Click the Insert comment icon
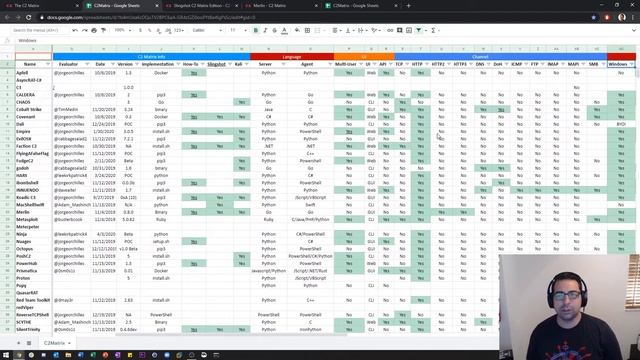 [x=400, y=30]
